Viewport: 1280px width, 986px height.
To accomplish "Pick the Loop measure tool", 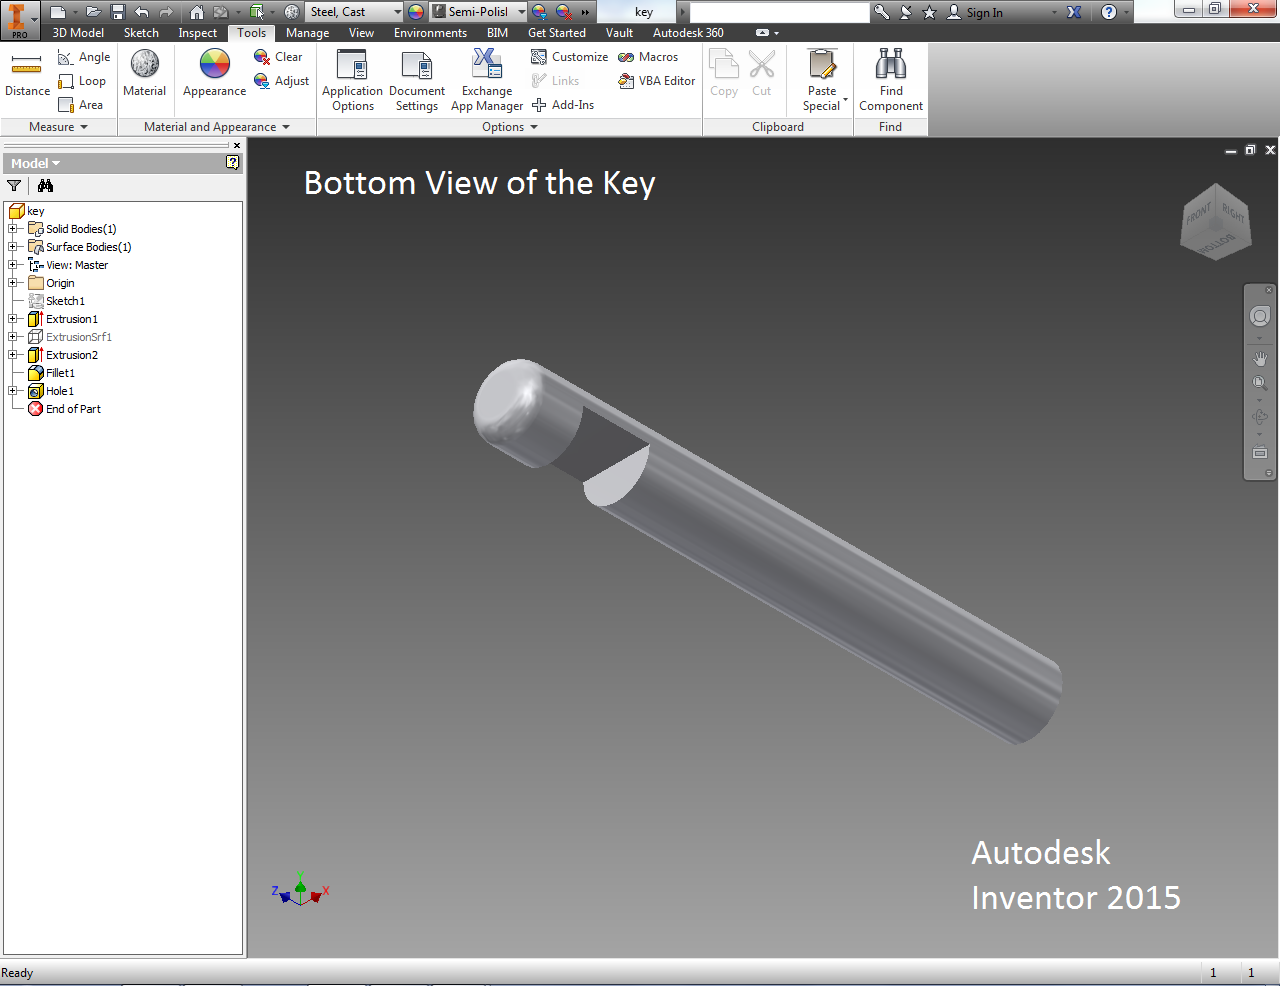I will tap(82, 81).
